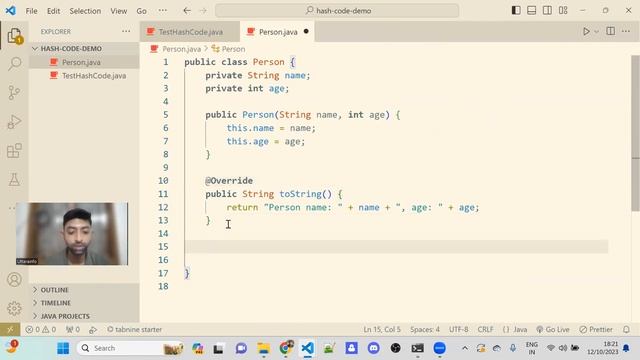Open the File menu

31,11
